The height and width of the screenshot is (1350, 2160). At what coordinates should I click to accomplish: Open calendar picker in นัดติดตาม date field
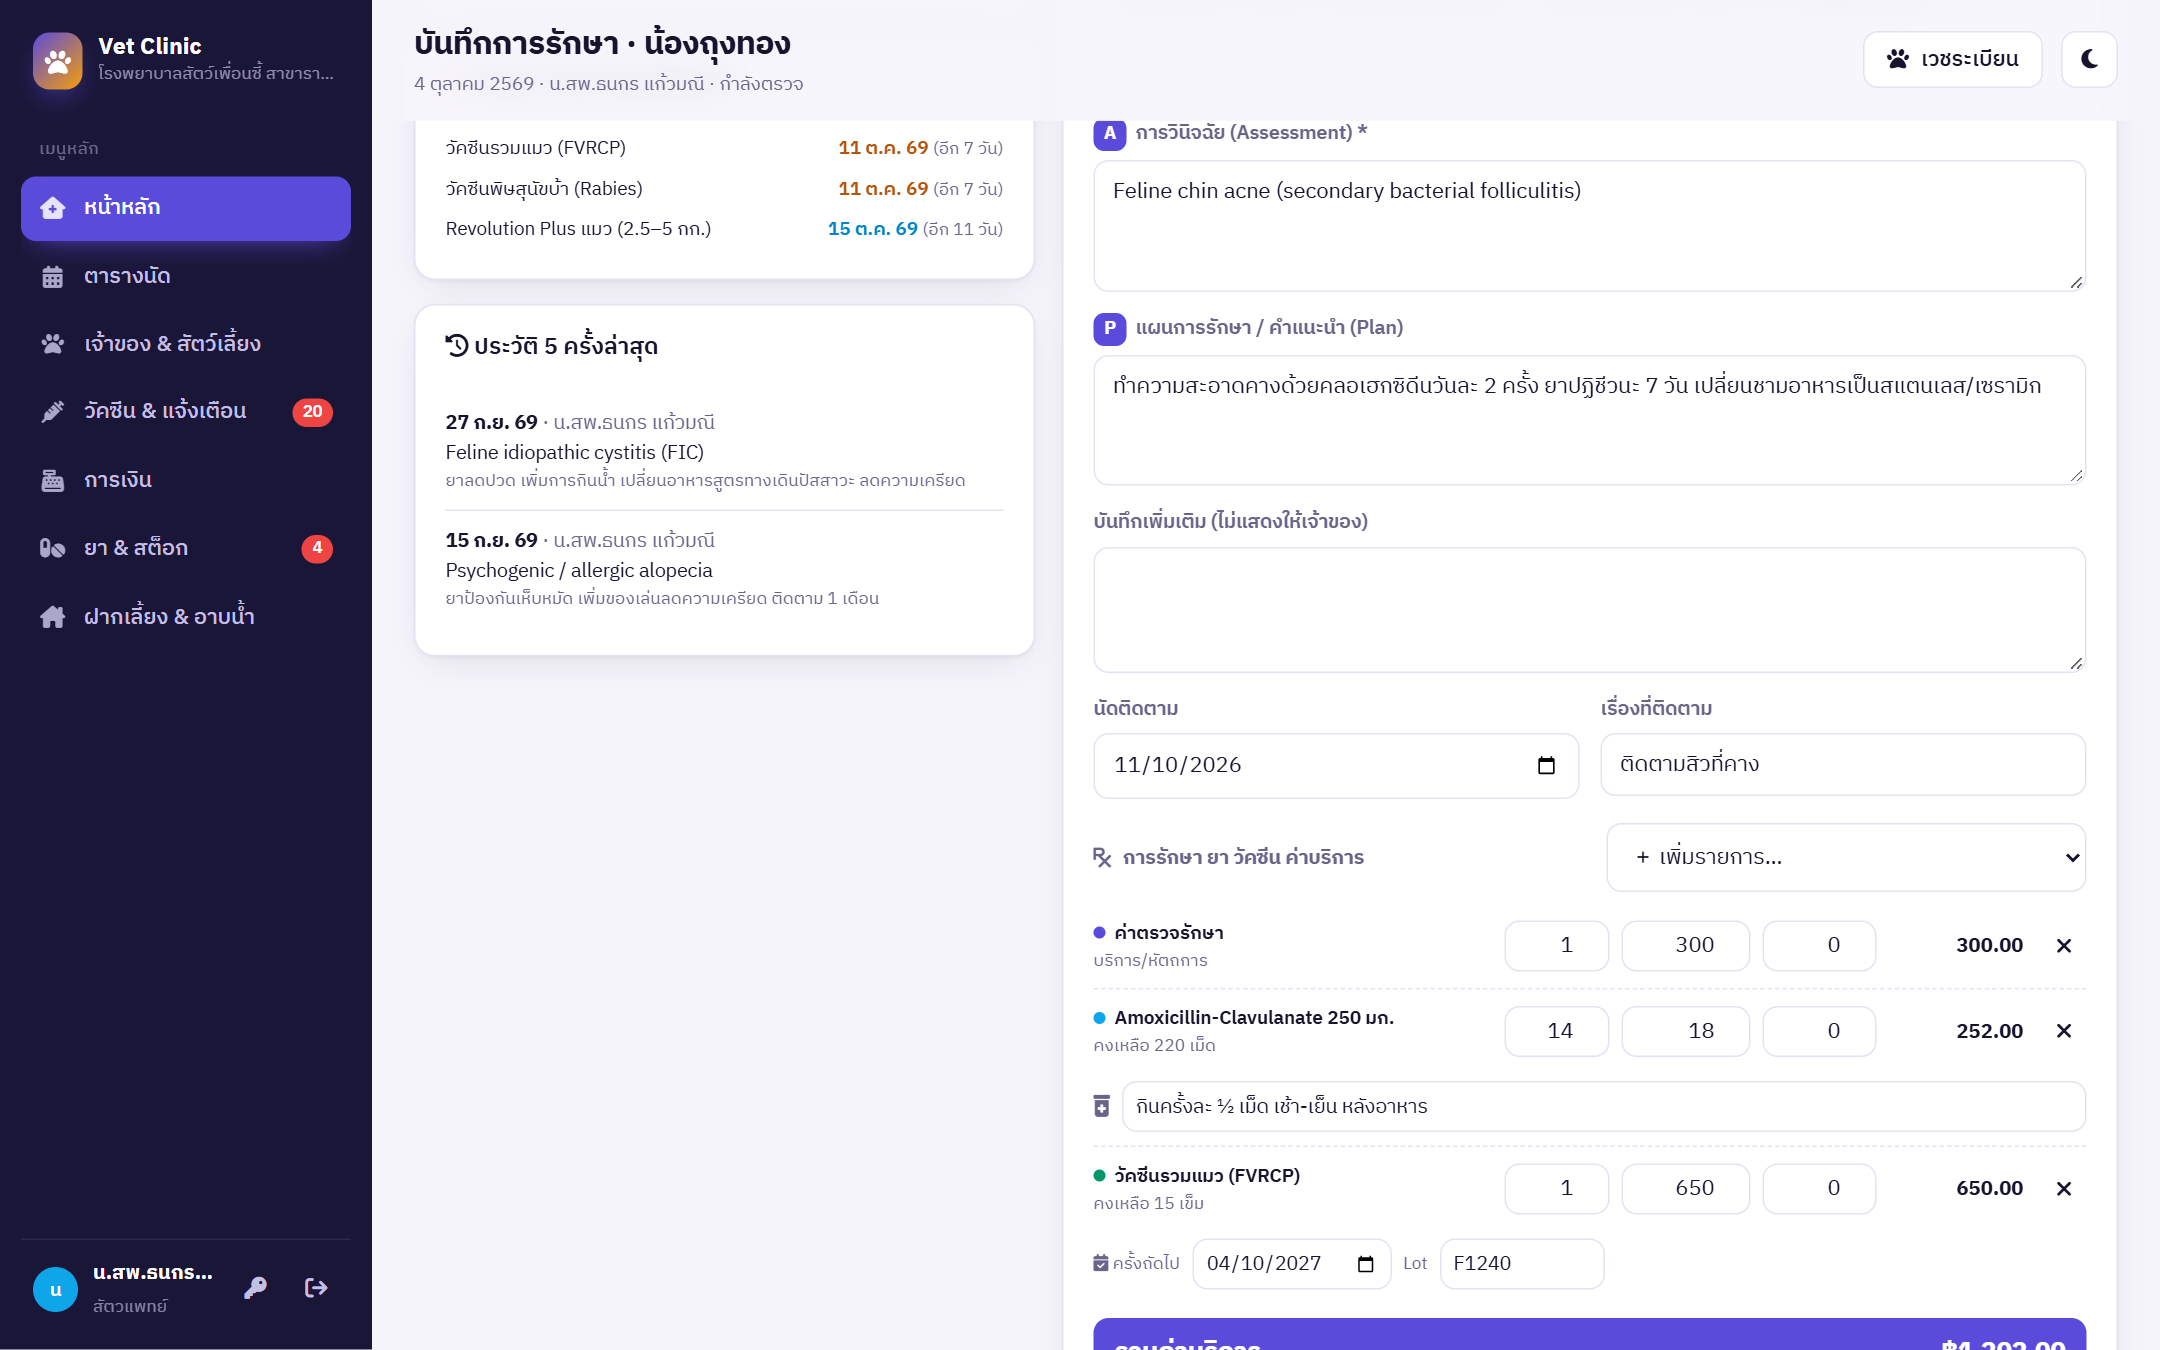click(x=1546, y=765)
